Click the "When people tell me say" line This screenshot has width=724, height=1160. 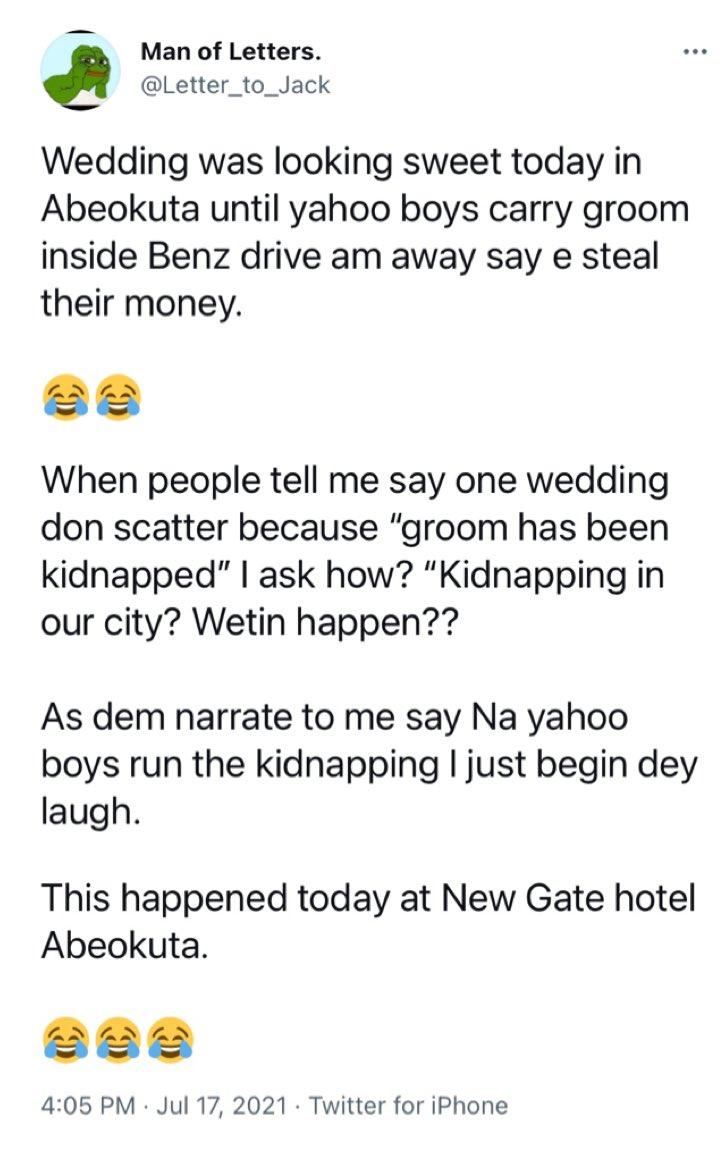point(354,482)
